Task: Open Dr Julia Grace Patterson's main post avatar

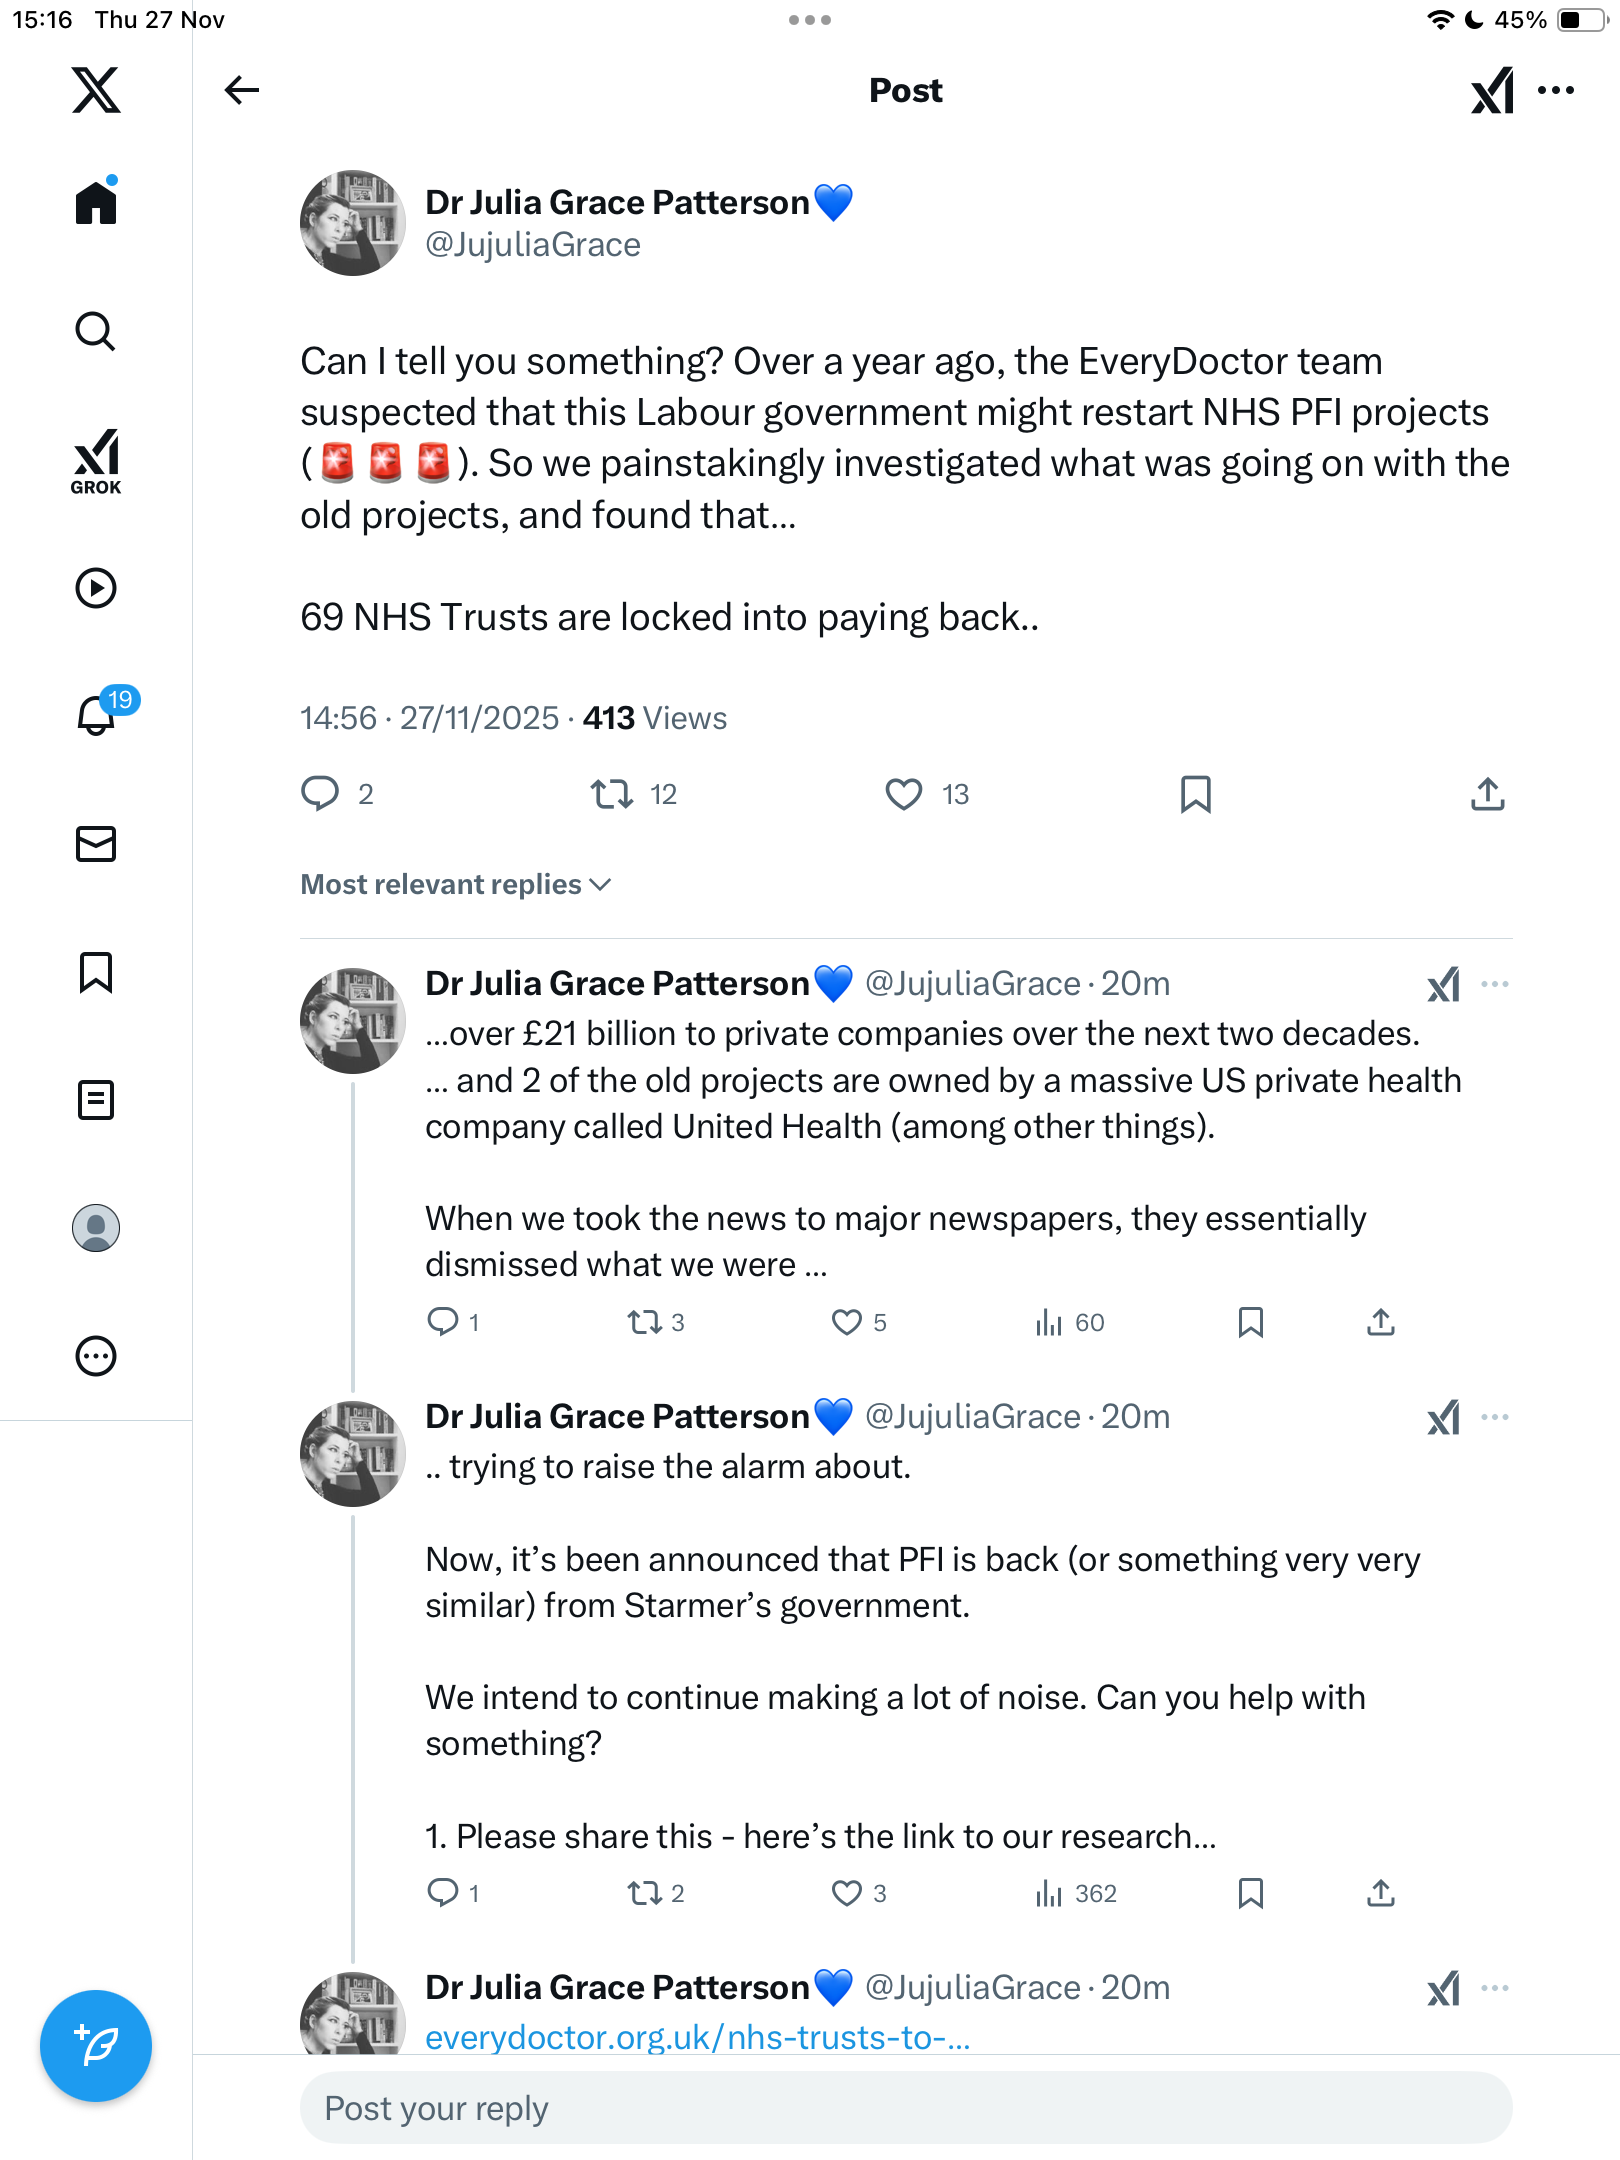Action: tap(353, 223)
